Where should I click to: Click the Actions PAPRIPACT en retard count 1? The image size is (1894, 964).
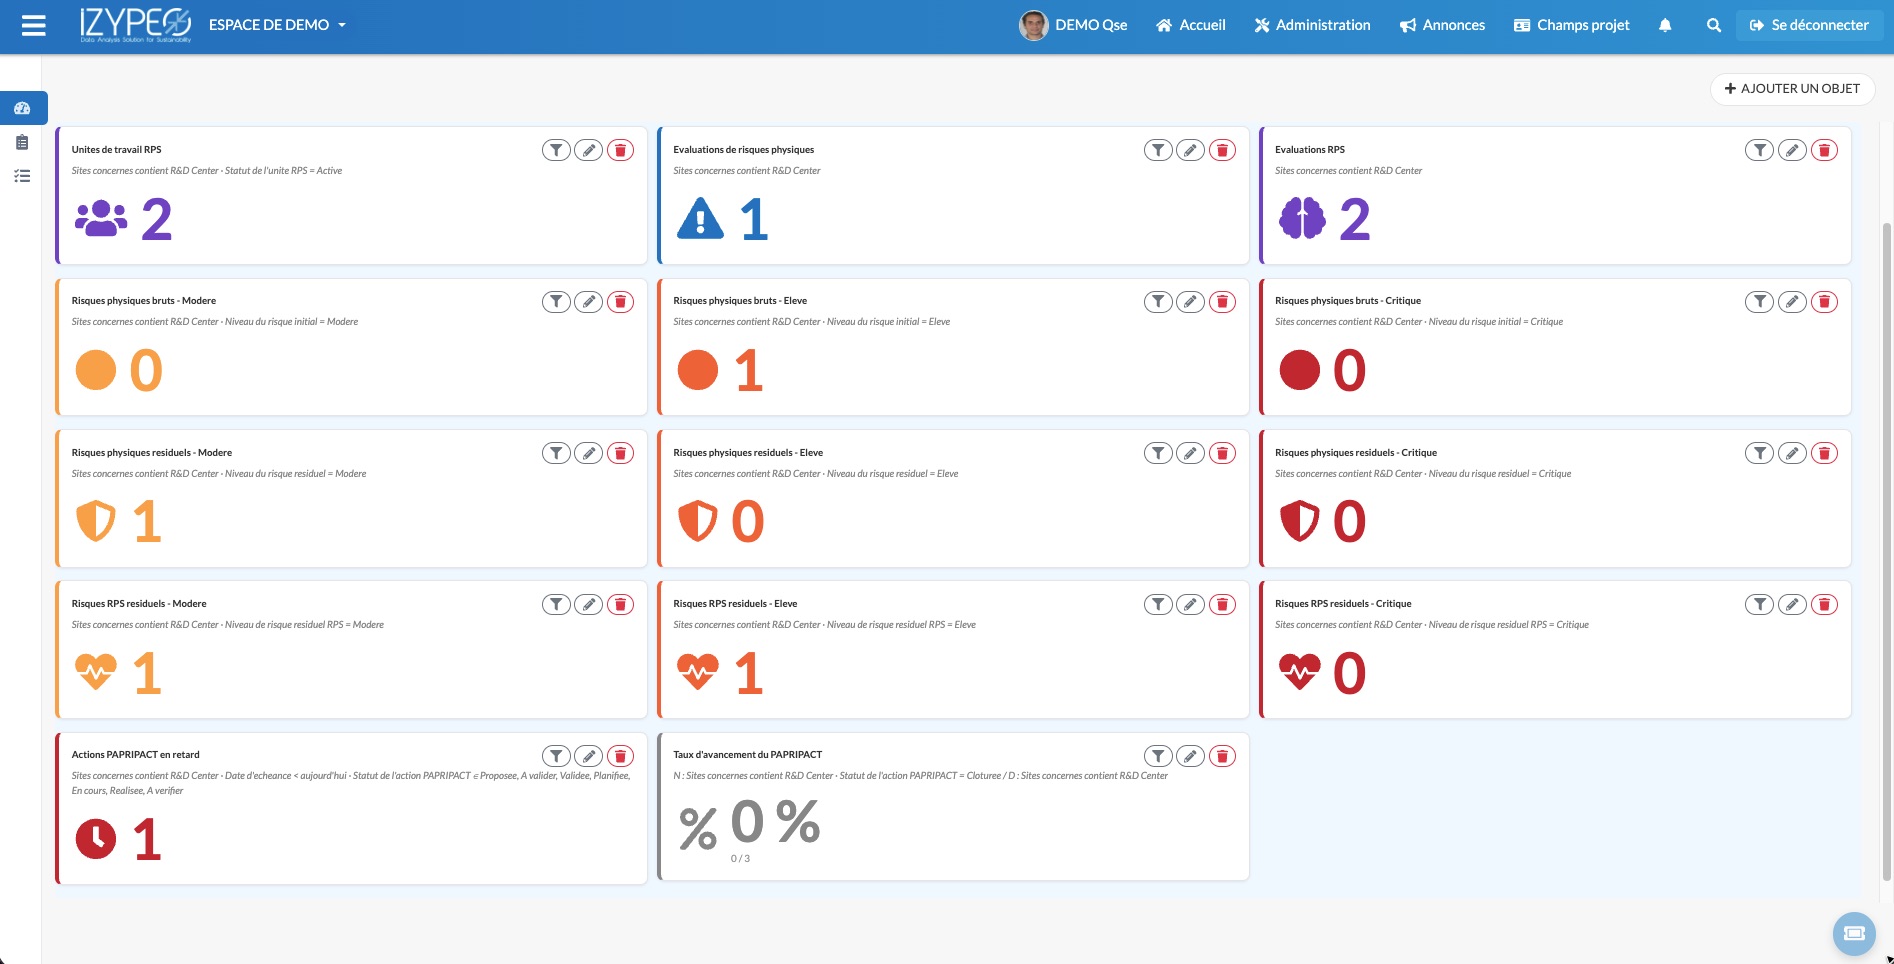pos(147,839)
